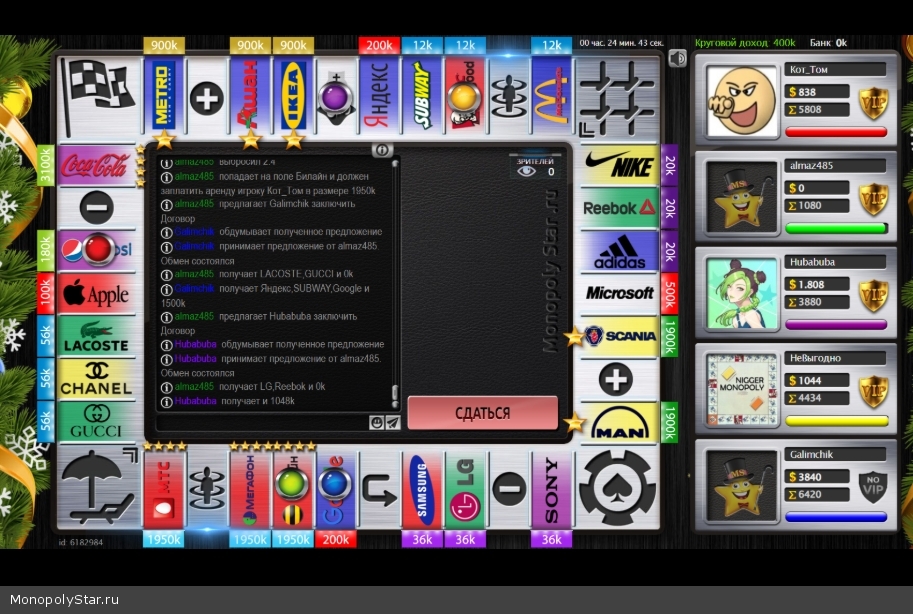
Task: Open Galimchik player avatar
Action: coord(742,486)
